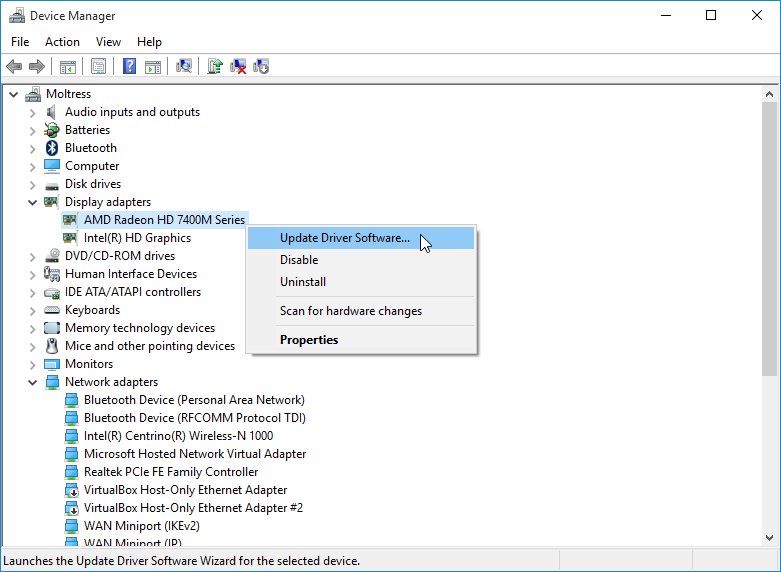
Task: Select AMD Radeon HD 7400M Series
Action: (x=164, y=220)
